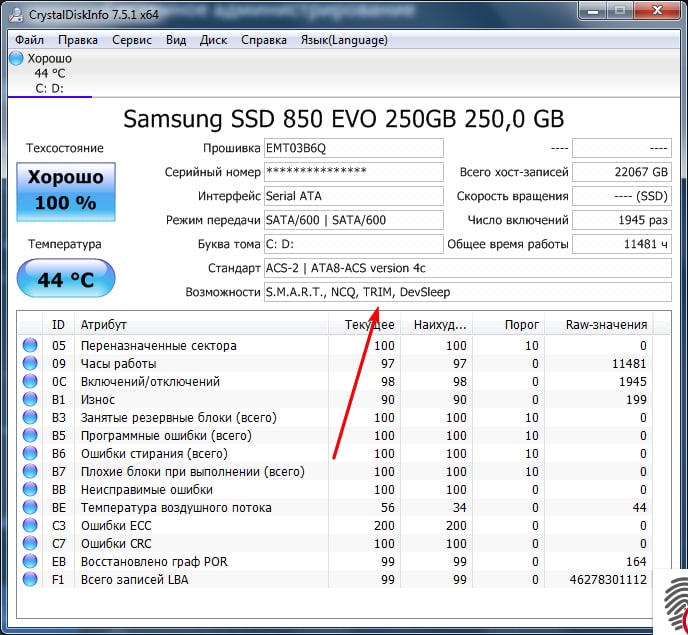Click the Raw-значения column header
The image size is (688, 635).
point(599,325)
